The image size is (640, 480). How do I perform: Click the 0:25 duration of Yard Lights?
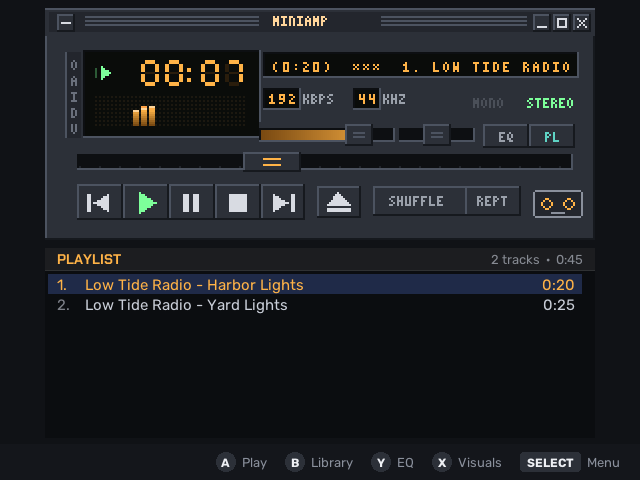coord(558,305)
